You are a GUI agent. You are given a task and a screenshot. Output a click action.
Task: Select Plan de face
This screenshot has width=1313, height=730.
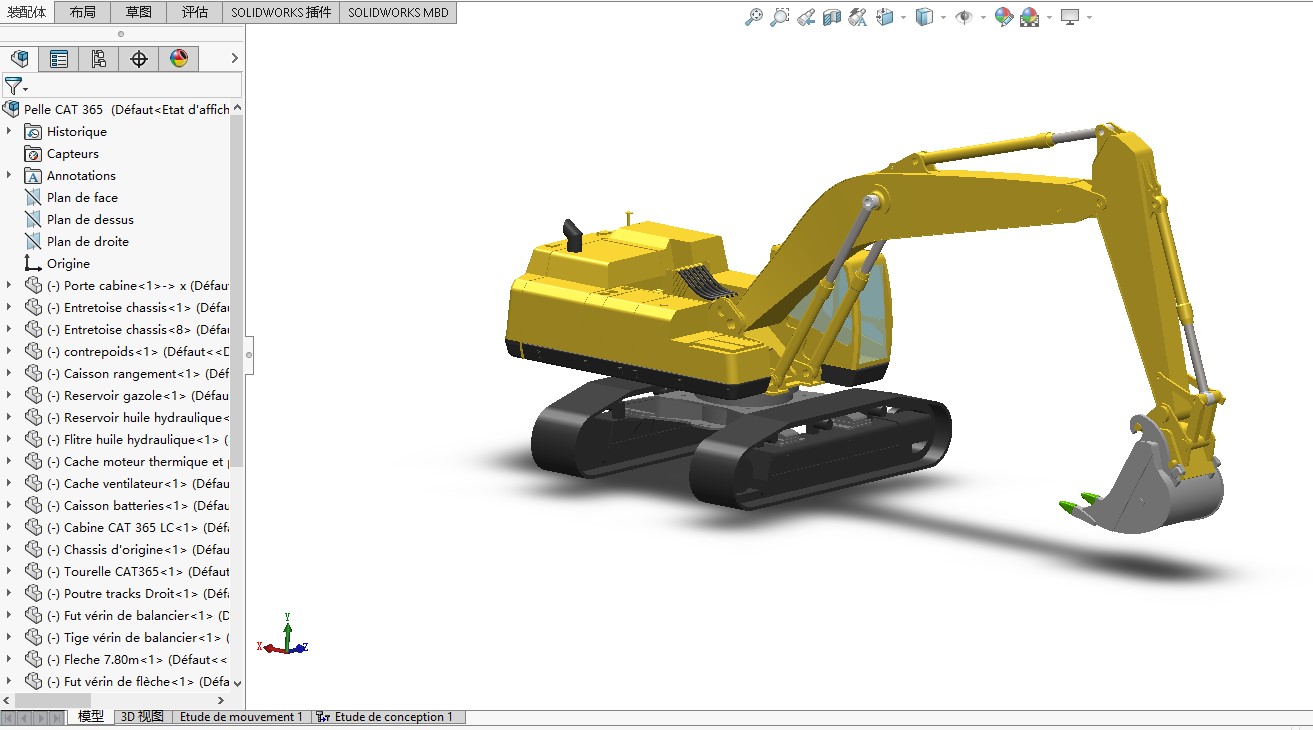click(81, 197)
